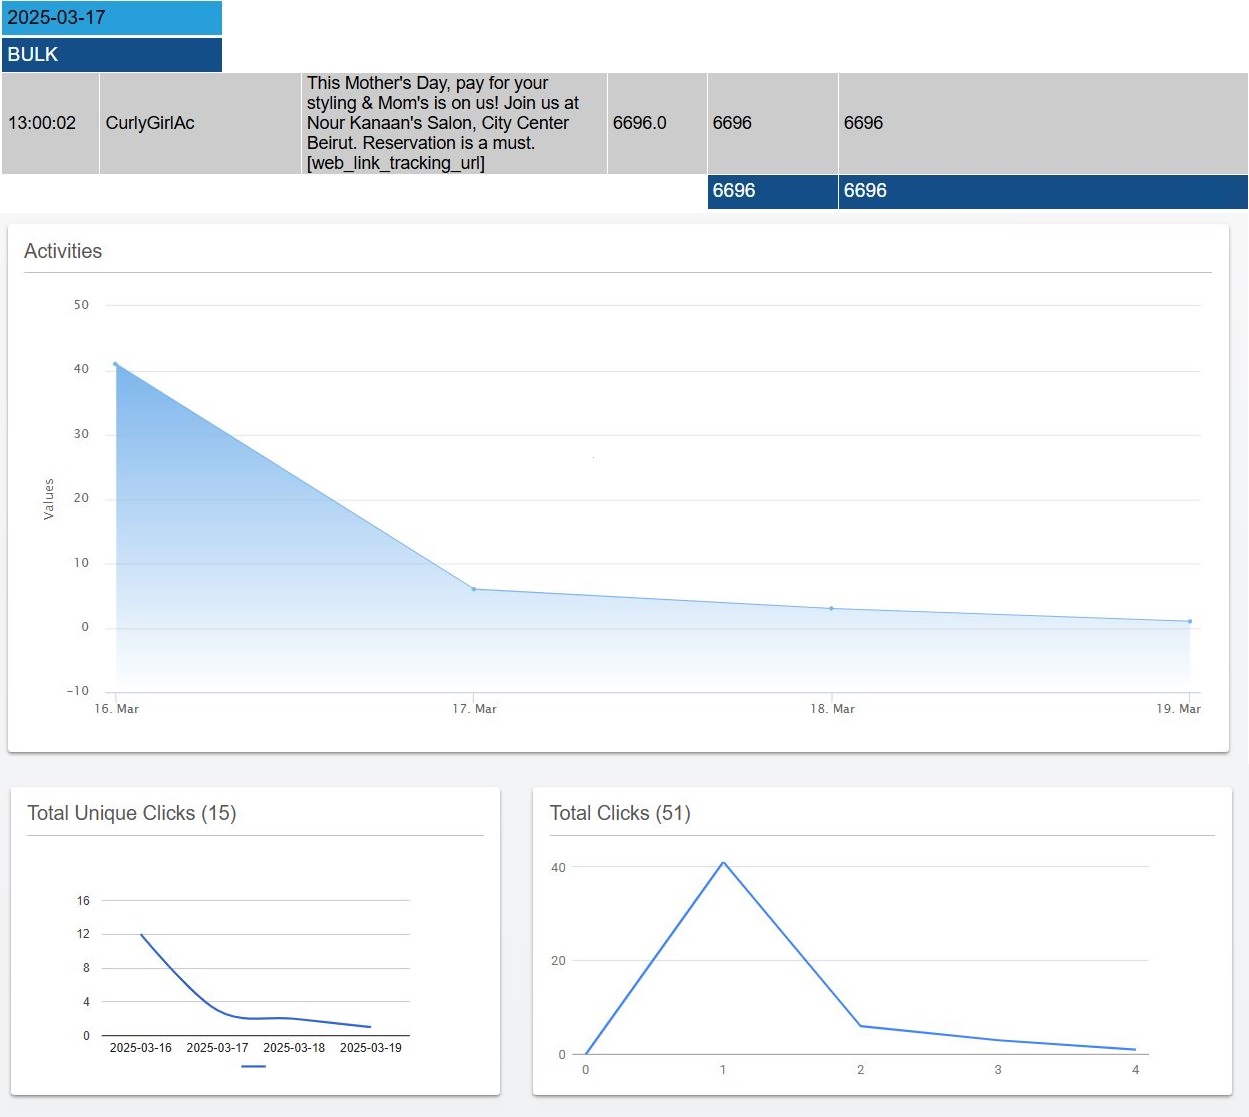Screen dimensions: 1249x1117
Task: Toggle the blue legend marker below Unique Clicks chart
Action: point(254,1067)
